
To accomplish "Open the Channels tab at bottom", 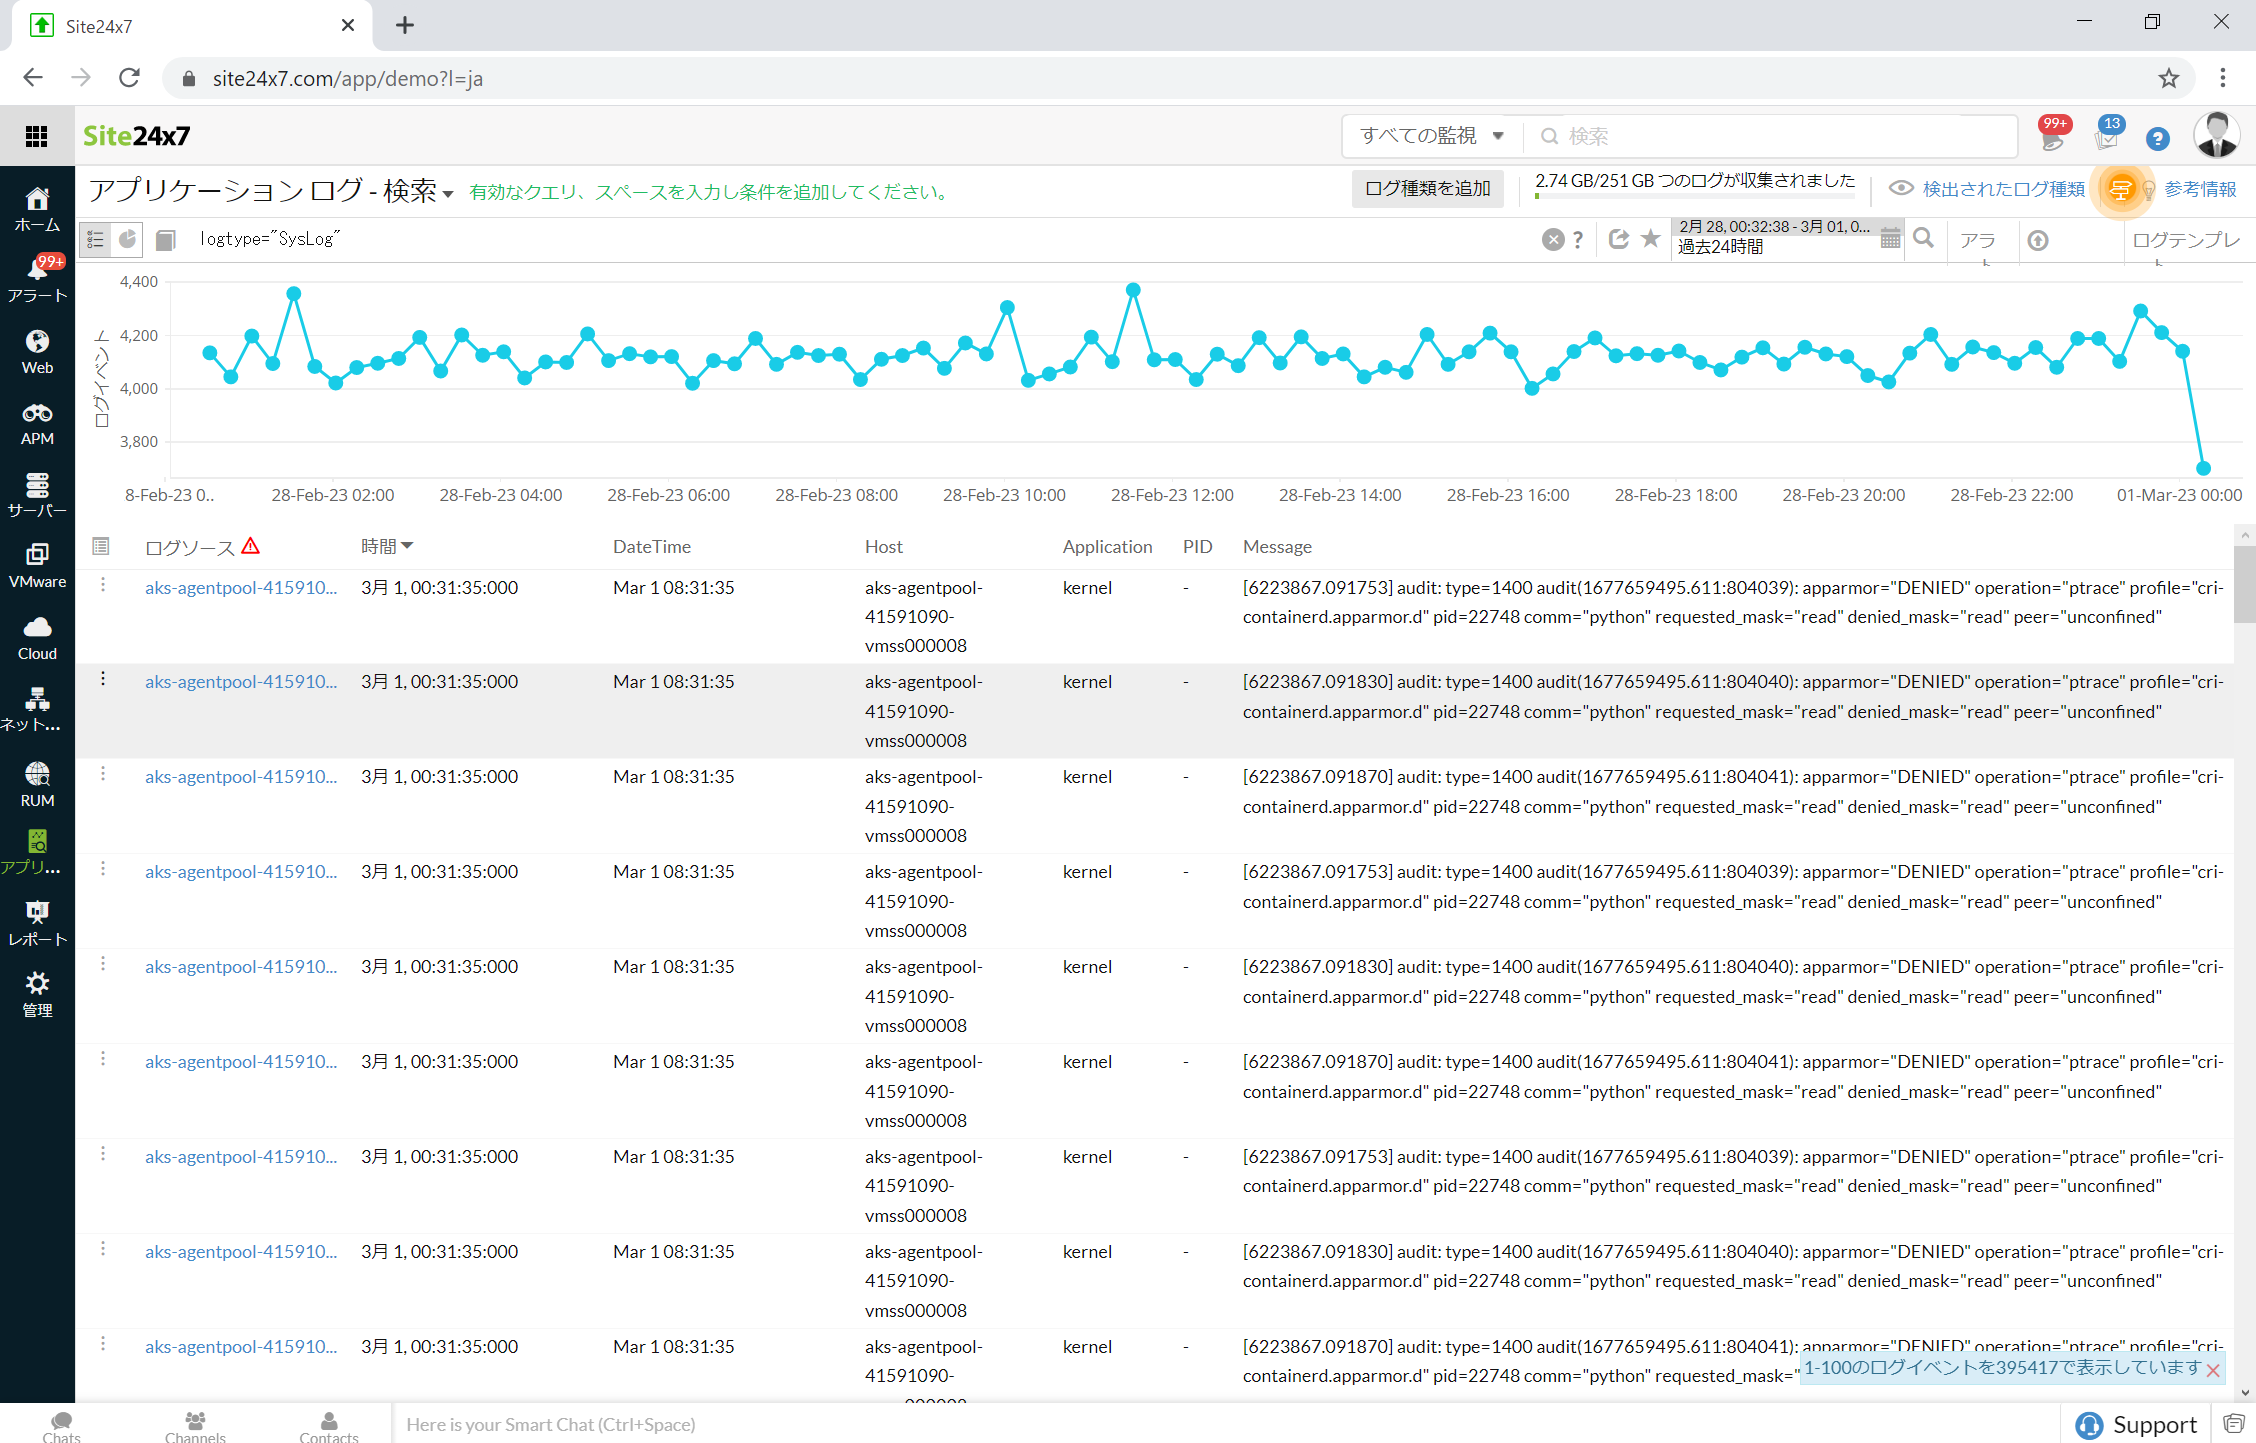I will [195, 1425].
